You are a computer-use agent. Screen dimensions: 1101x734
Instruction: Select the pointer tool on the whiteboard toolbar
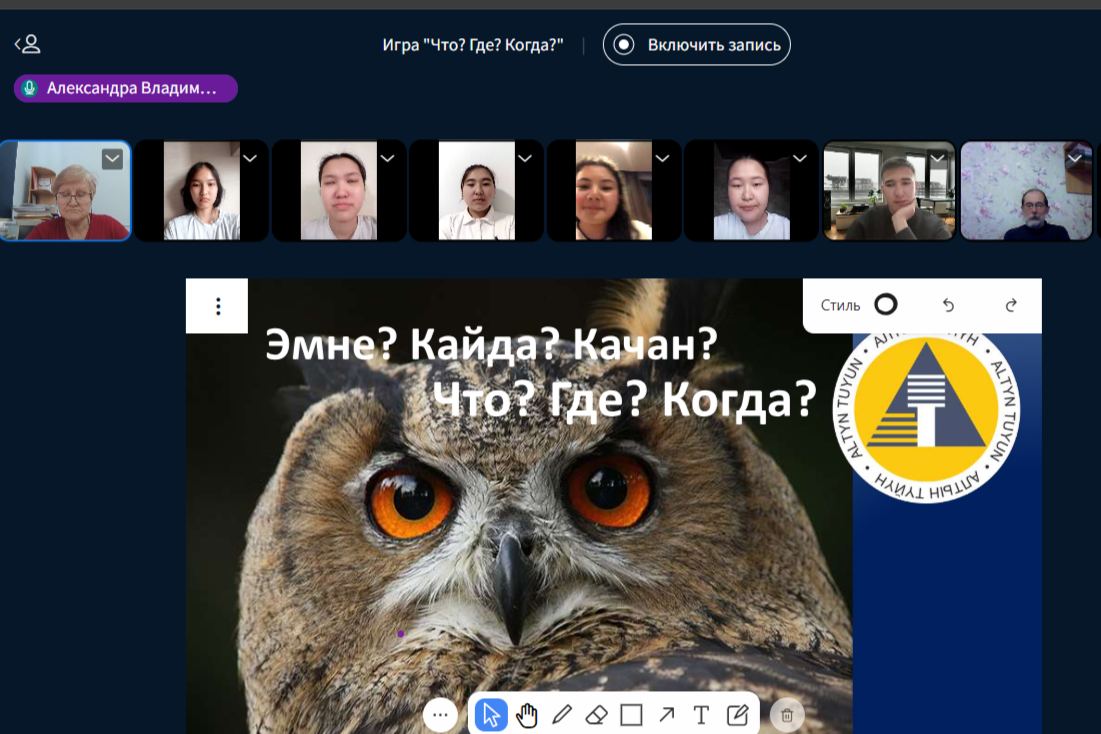(489, 714)
